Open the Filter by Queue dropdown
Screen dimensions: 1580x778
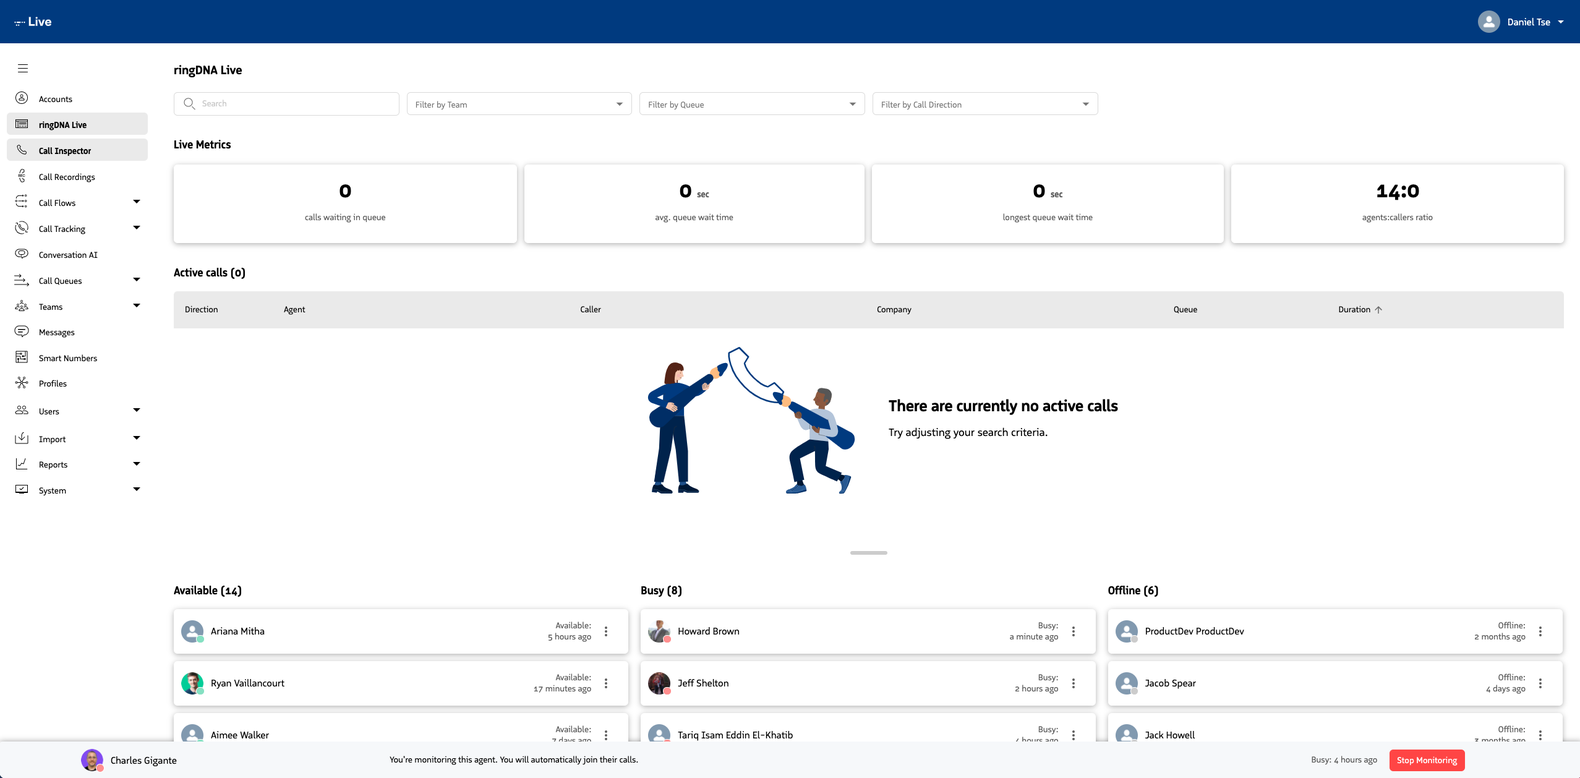(x=752, y=104)
